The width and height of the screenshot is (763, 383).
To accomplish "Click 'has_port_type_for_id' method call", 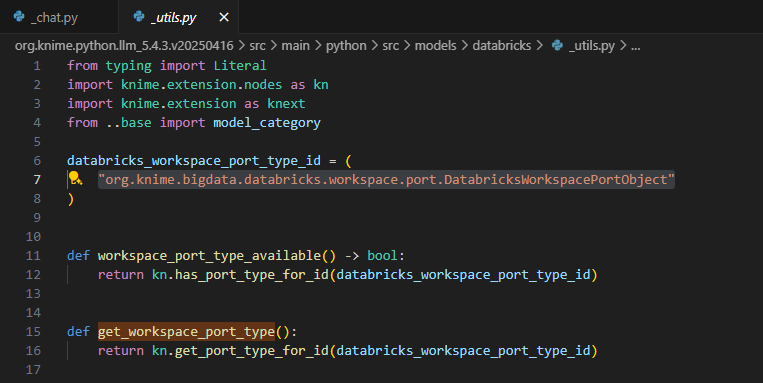I will [x=252, y=274].
